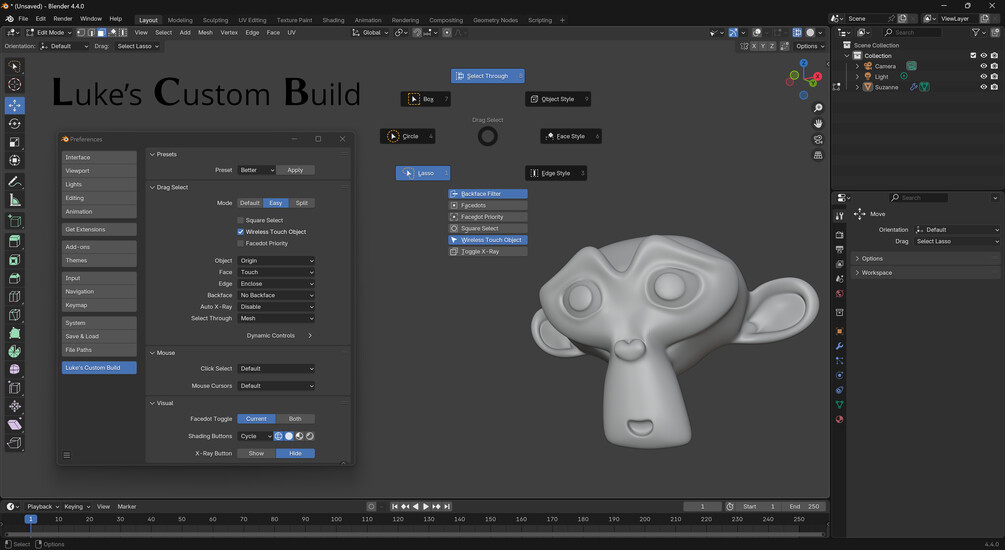
Task: Set Drag Select mode to Default
Action: tap(250, 203)
